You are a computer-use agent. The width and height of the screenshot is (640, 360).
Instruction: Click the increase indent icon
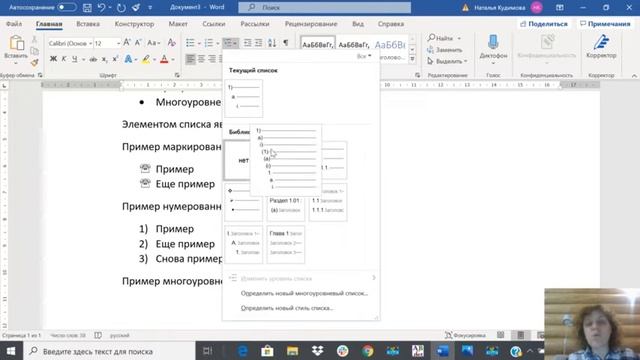(x=258, y=43)
